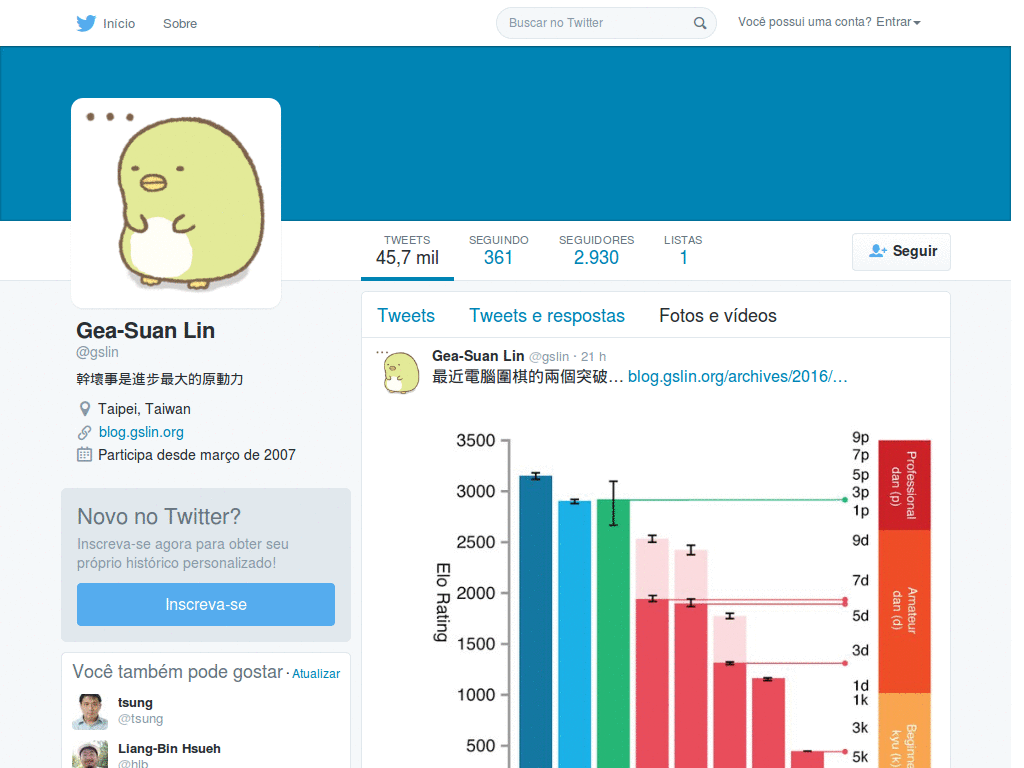Sign up with the Inscreva-se button
This screenshot has height=768, width=1024.
pos(206,605)
